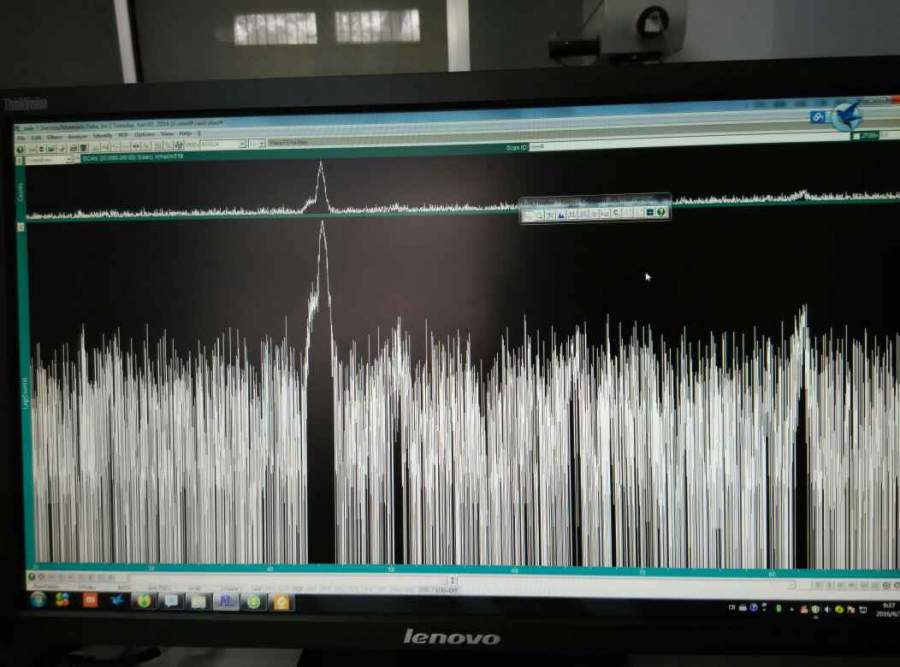Viewport: 900px width, 667px height.
Task: Click the C icon in floating toolbar
Action: coord(615,212)
